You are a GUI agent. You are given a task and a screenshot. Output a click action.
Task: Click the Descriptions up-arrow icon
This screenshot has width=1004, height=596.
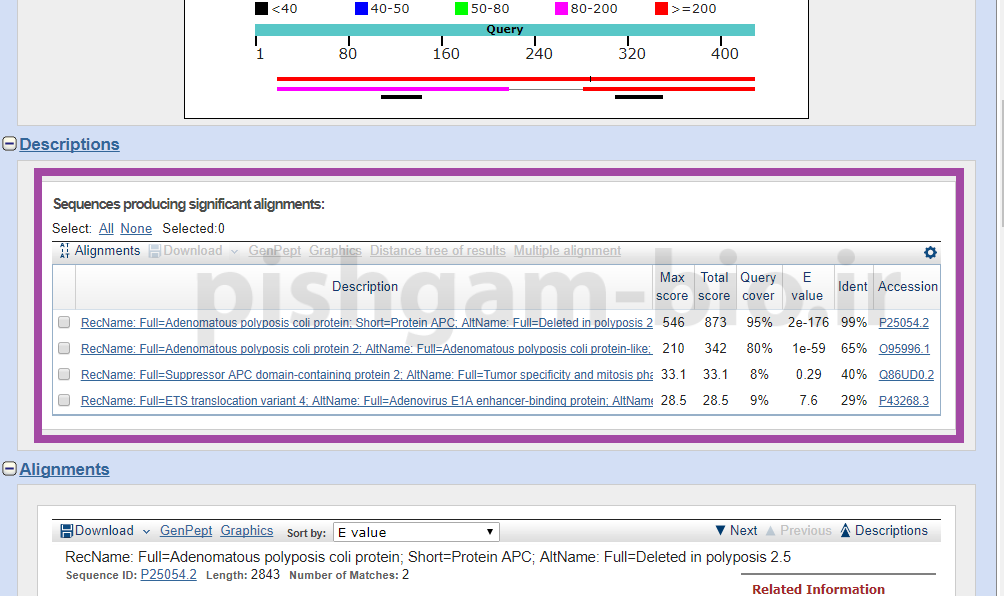tap(845, 531)
